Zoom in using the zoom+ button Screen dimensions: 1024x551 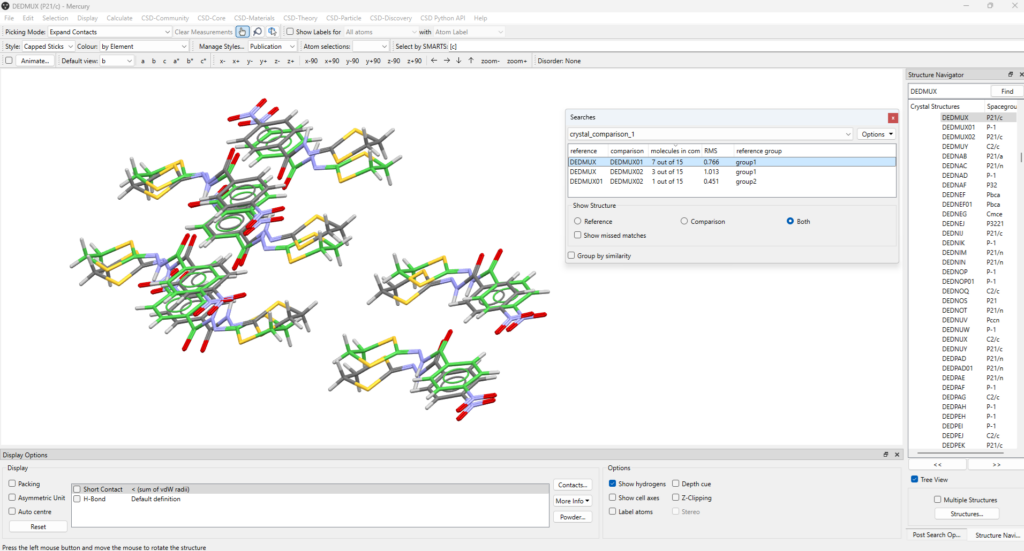(517, 61)
